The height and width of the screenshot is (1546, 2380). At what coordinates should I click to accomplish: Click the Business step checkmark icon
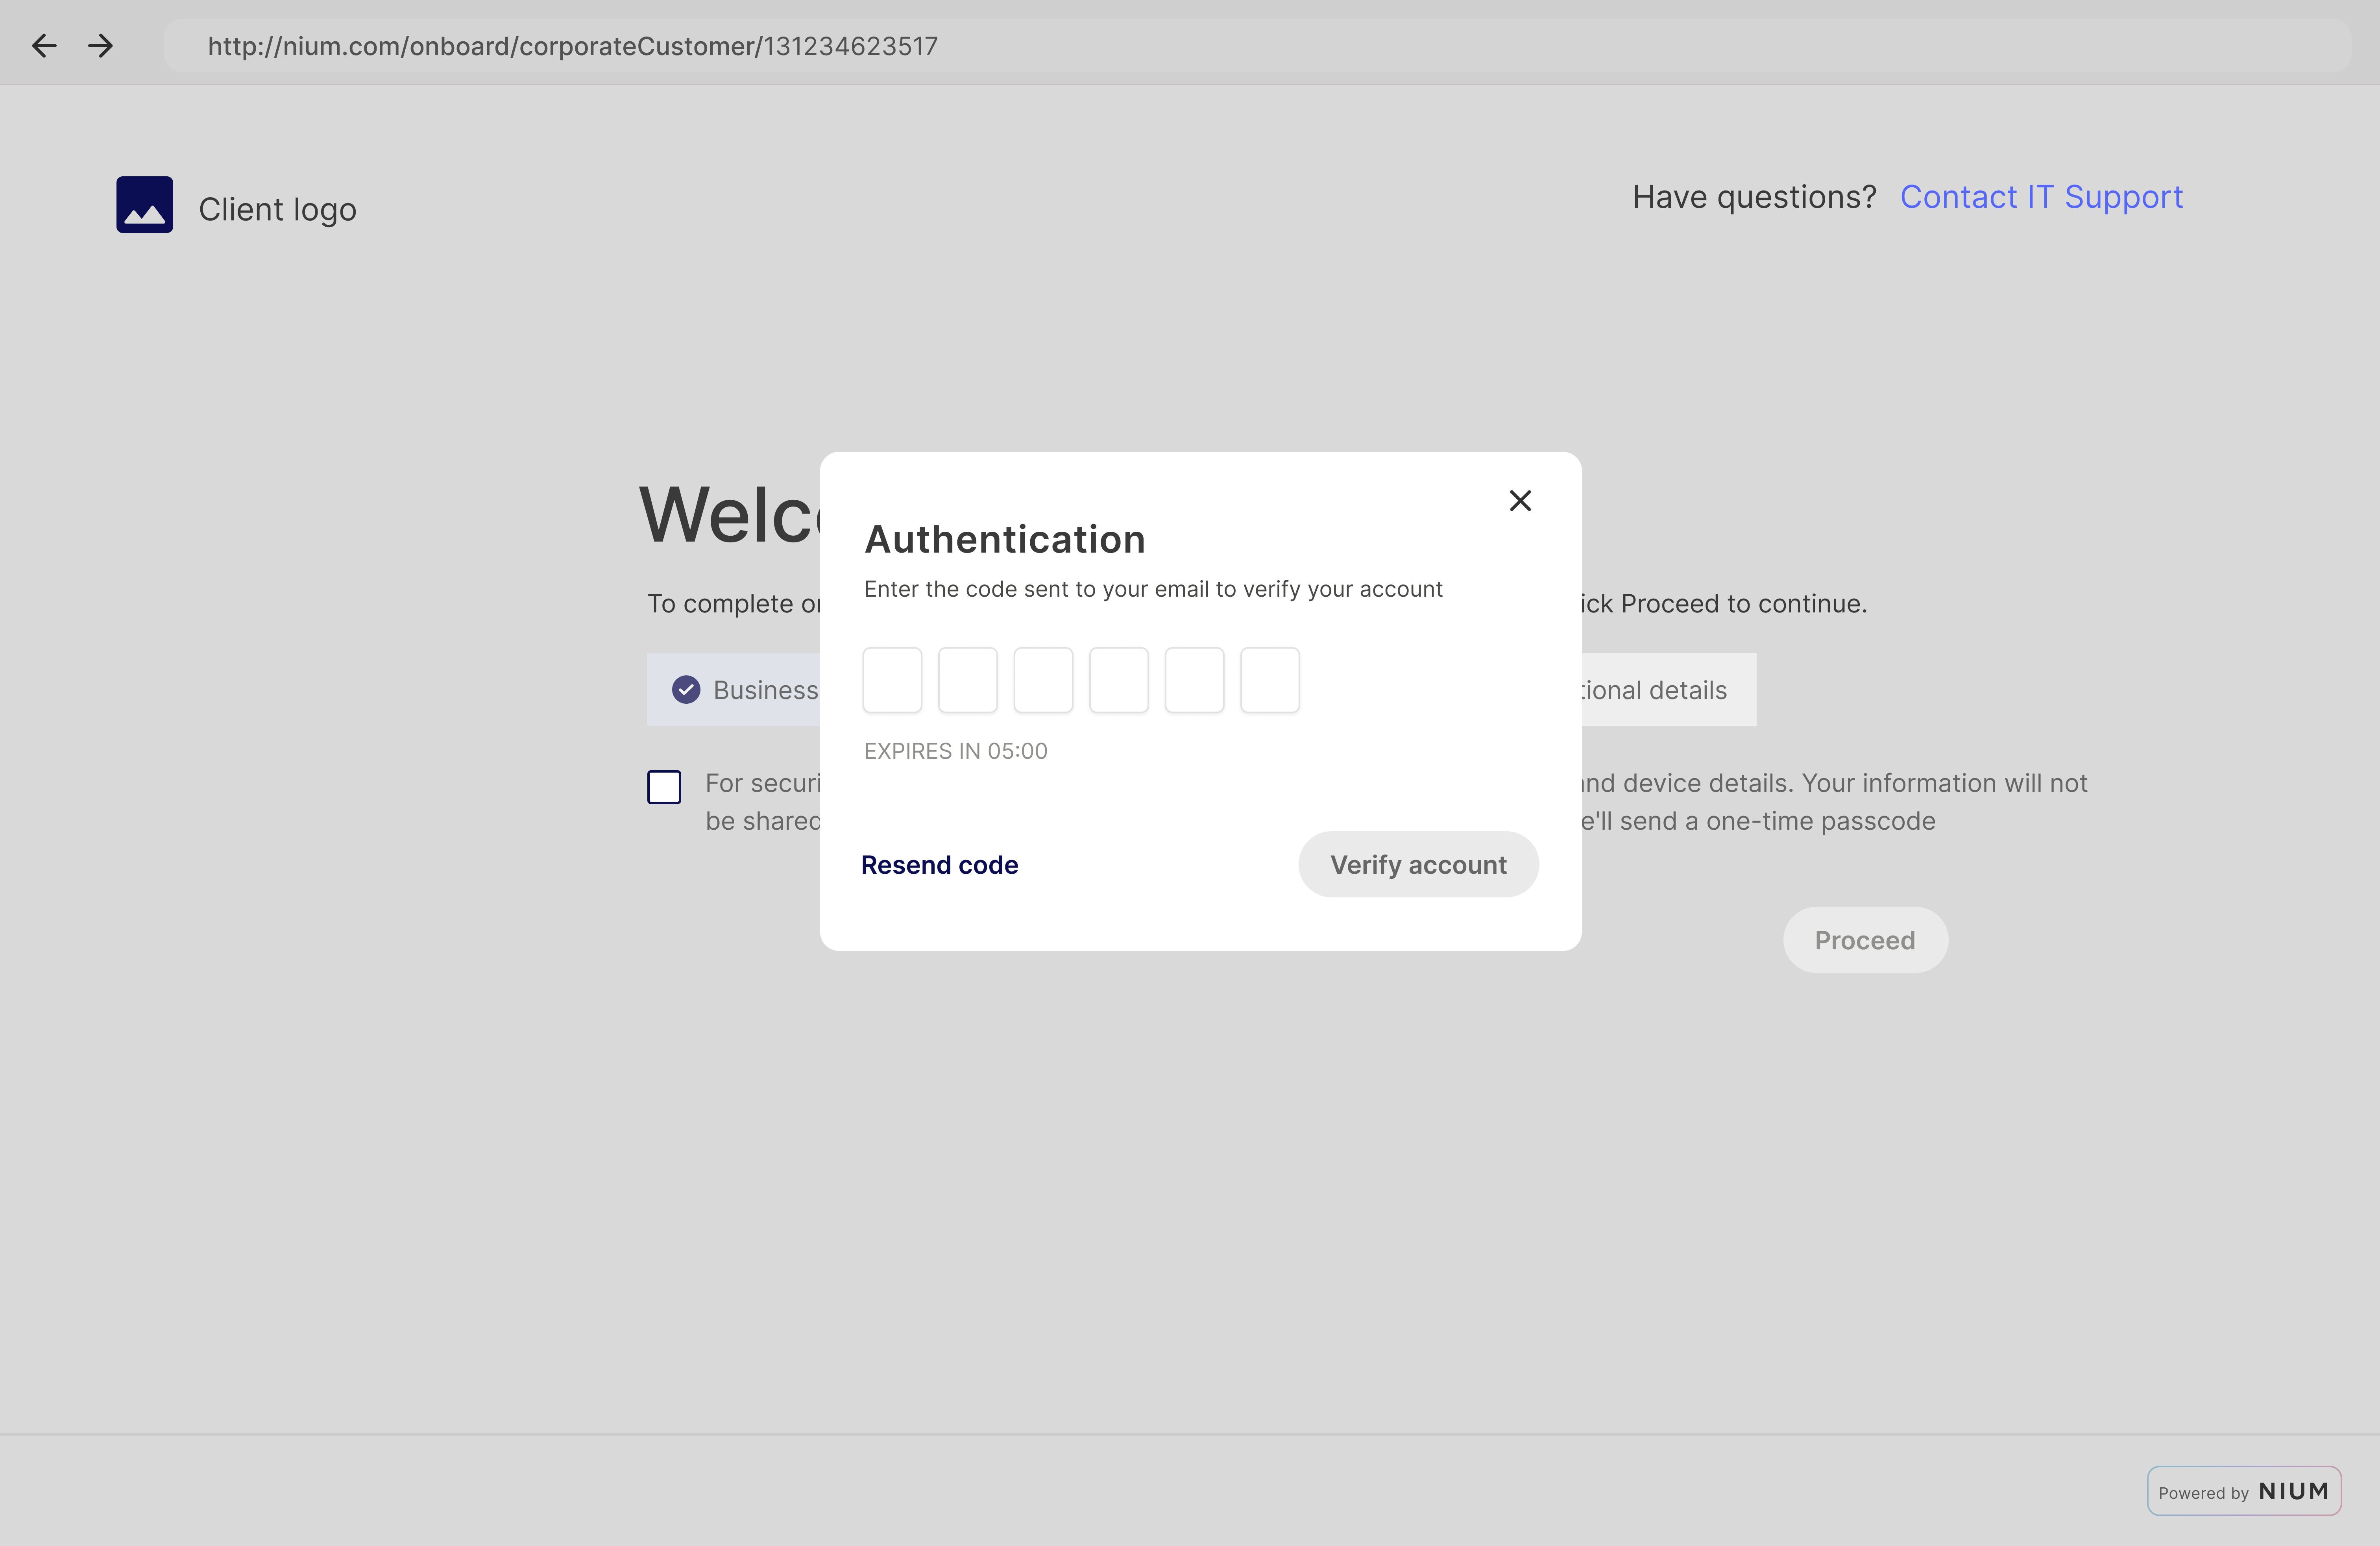click(686, 690)
